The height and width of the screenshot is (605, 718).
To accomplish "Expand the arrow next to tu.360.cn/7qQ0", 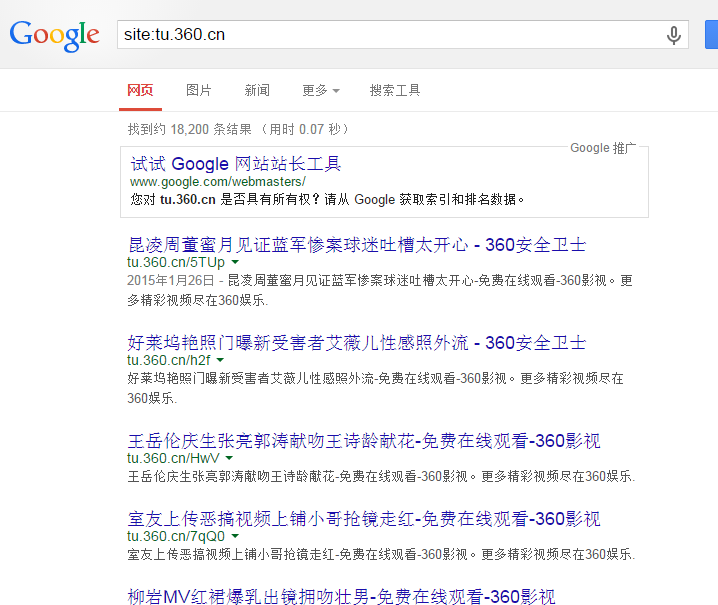I will pyautogui.click(x=235, y=536).
